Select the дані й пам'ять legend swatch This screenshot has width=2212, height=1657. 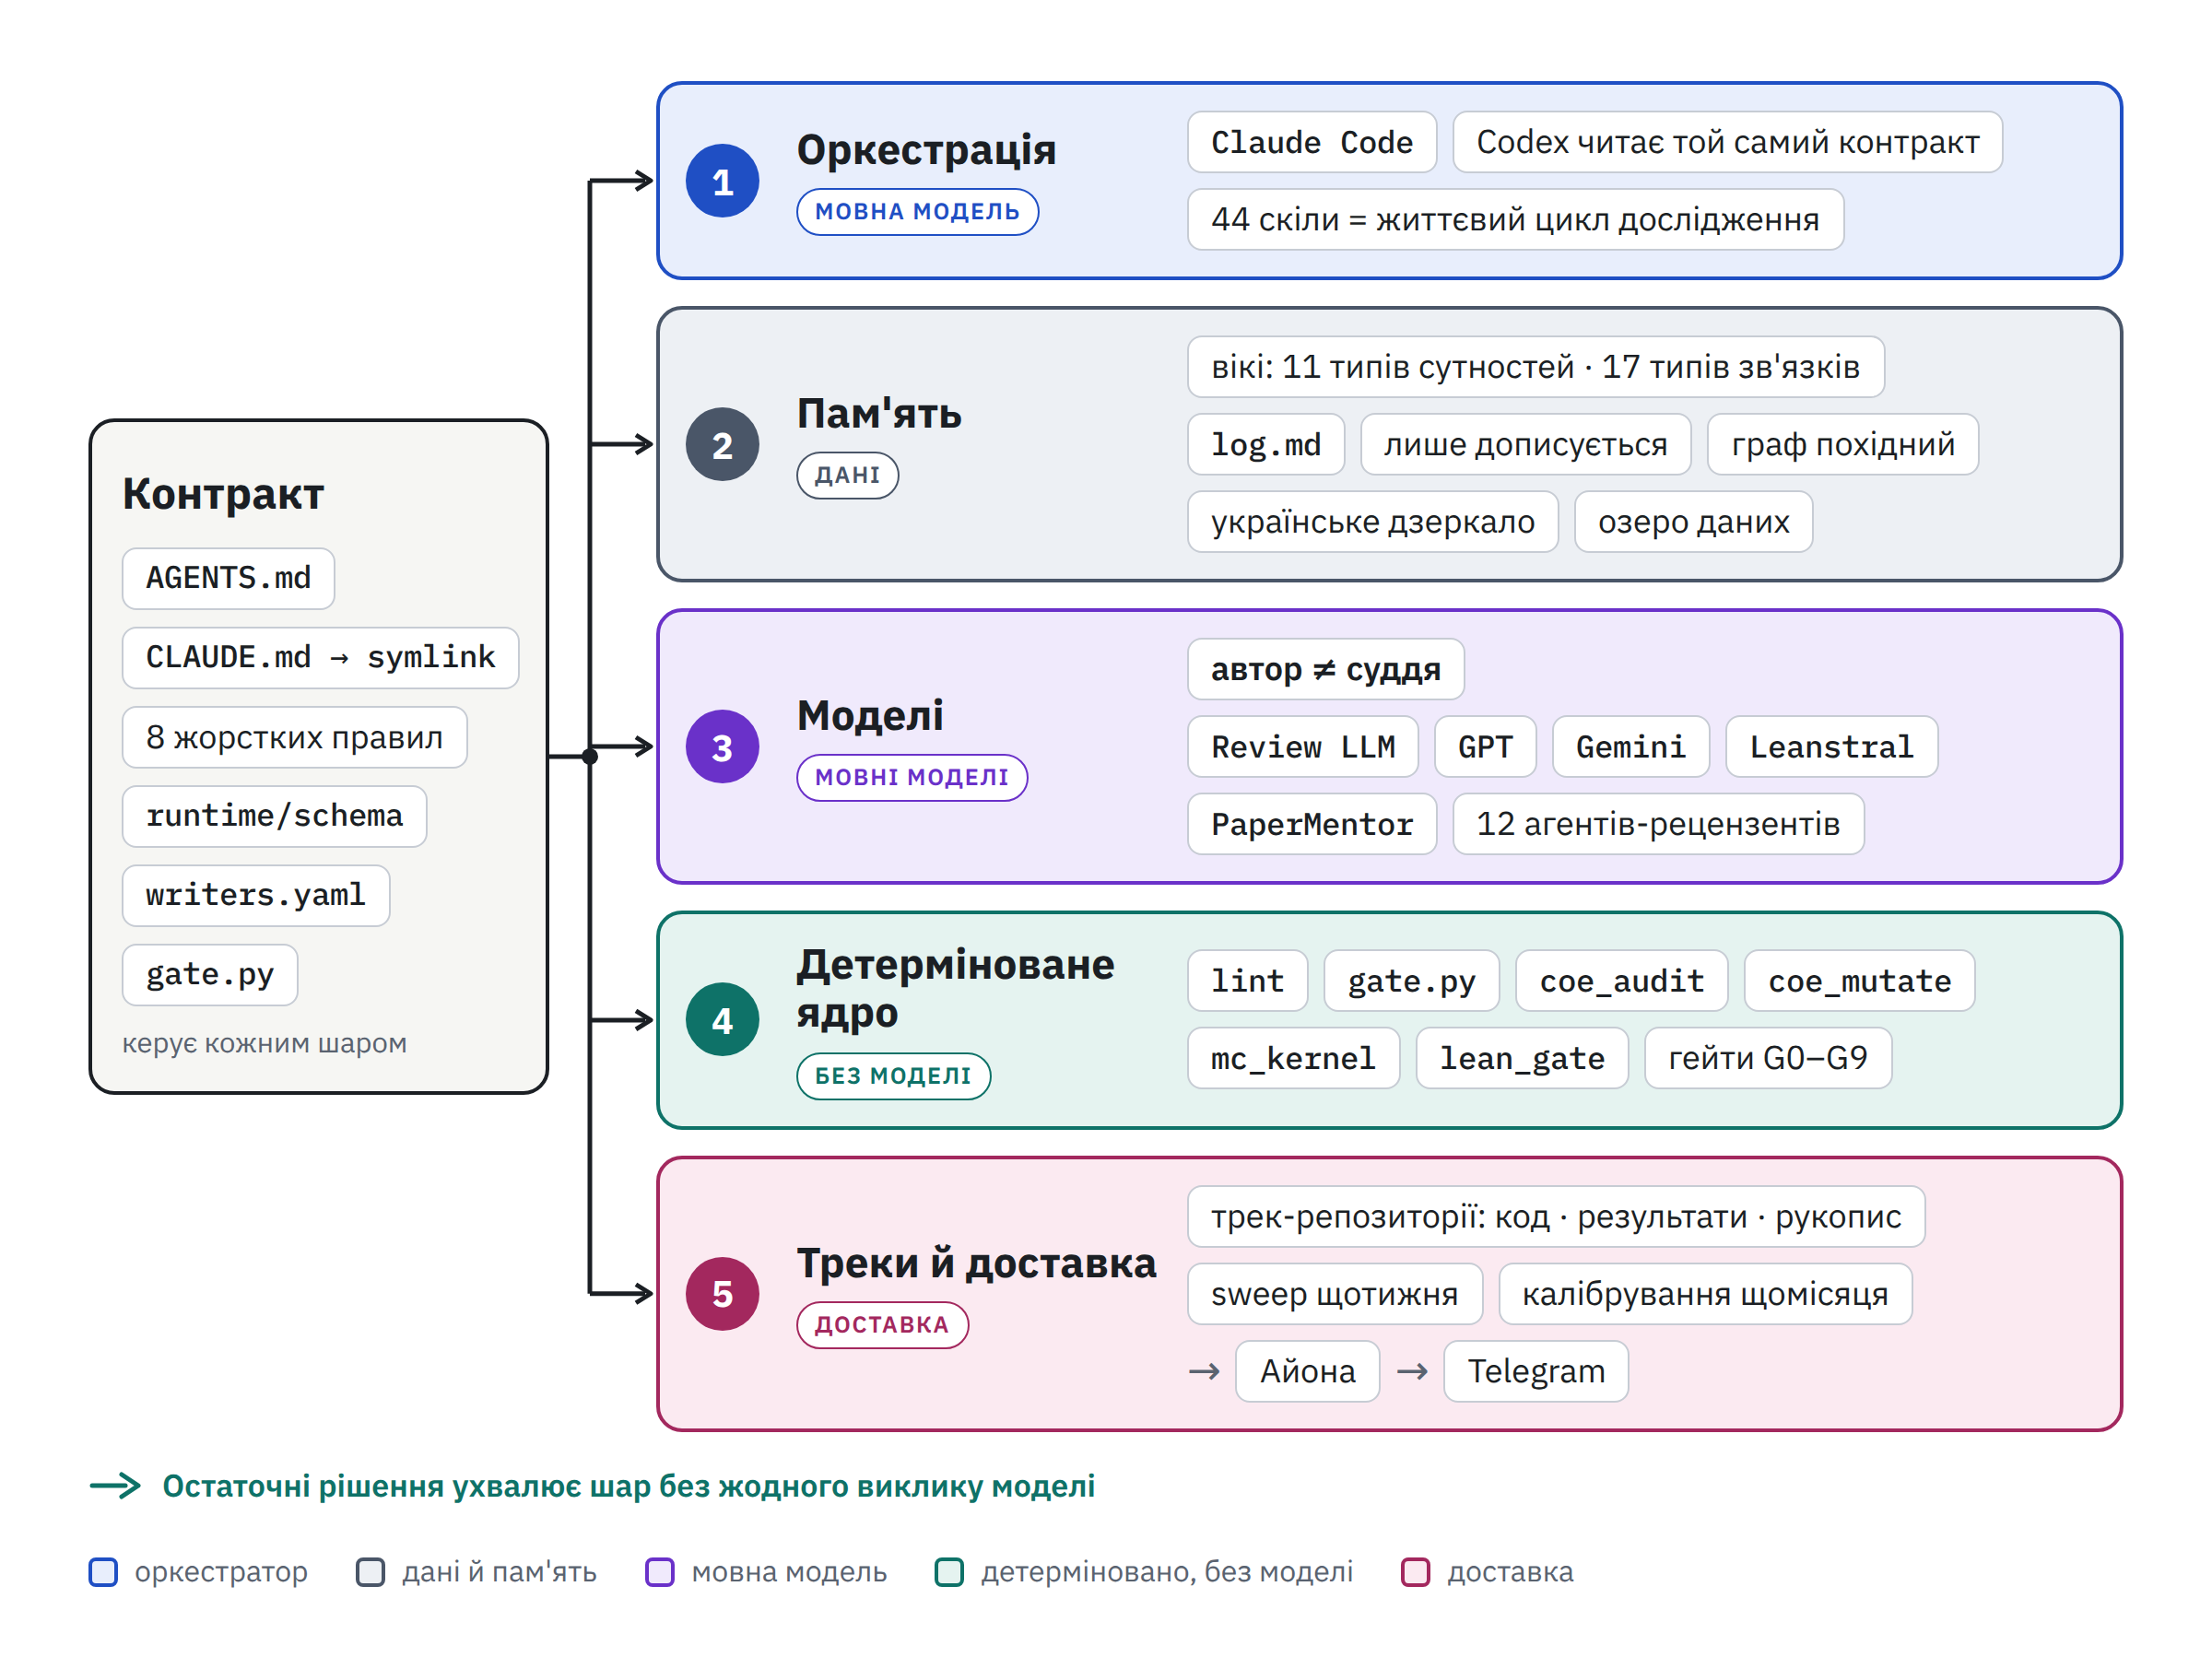tap(370, 1571)
